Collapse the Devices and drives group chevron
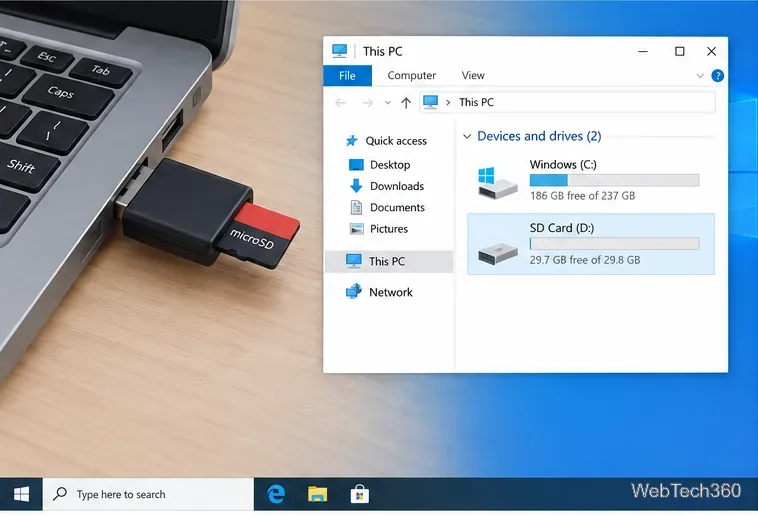 tap(467, 136)
